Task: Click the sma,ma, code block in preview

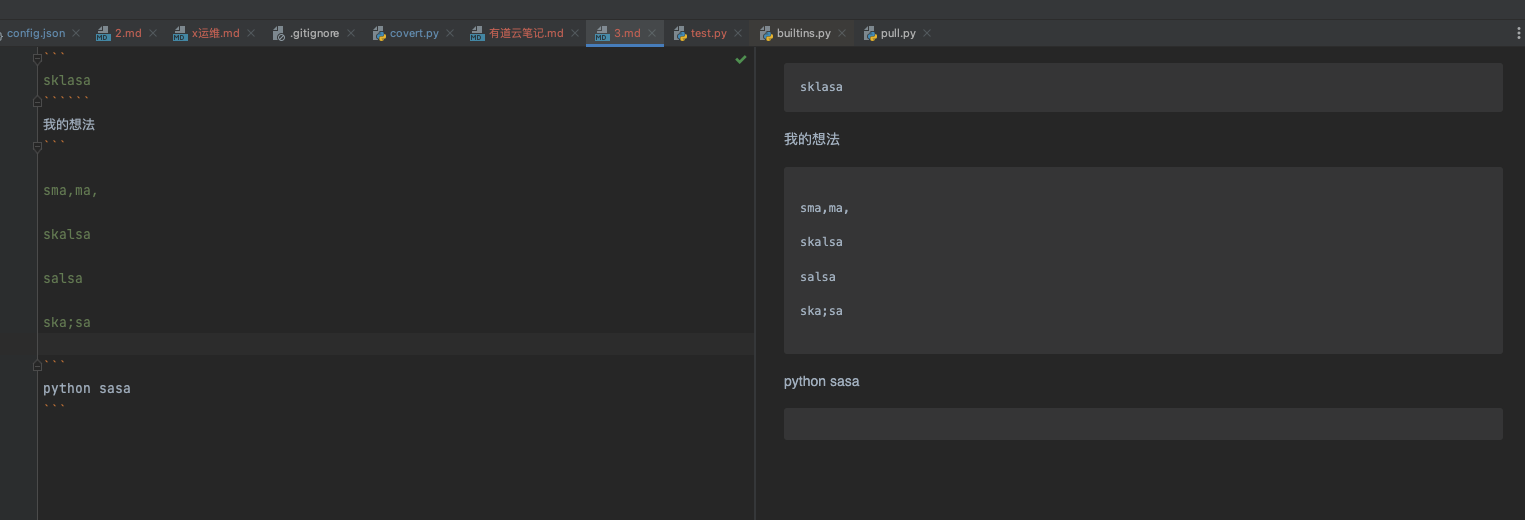Action: (x=1143, y=260)
